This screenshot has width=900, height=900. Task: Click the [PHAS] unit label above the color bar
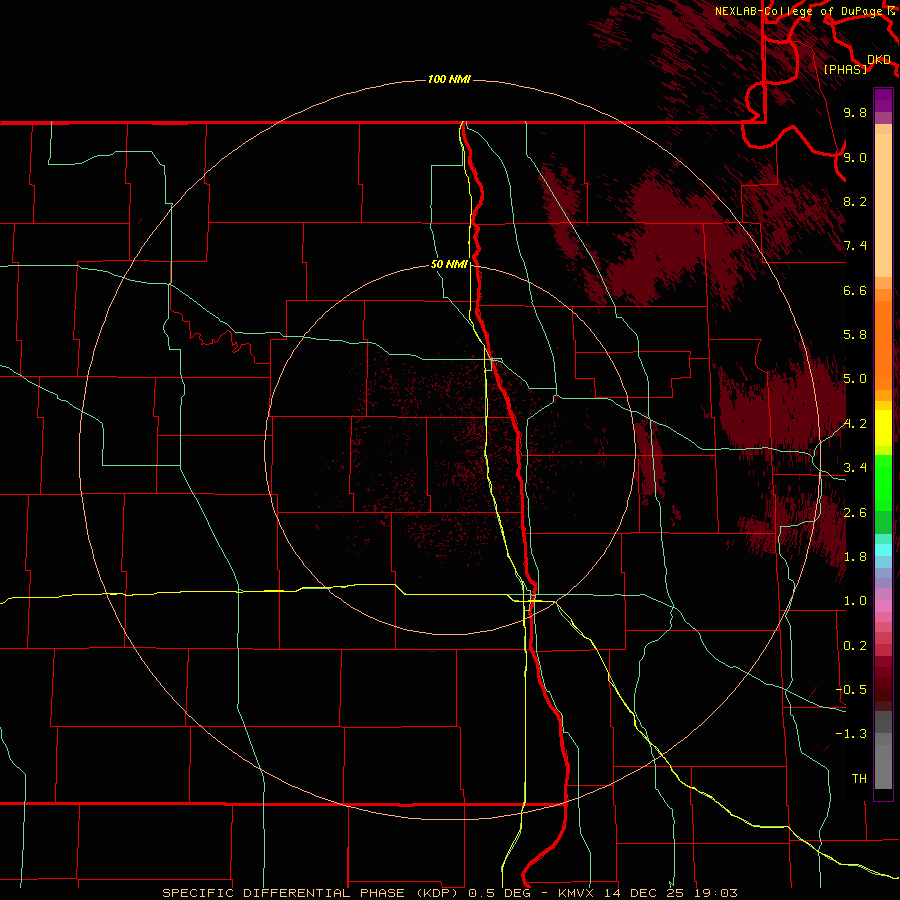coord(845,69)
